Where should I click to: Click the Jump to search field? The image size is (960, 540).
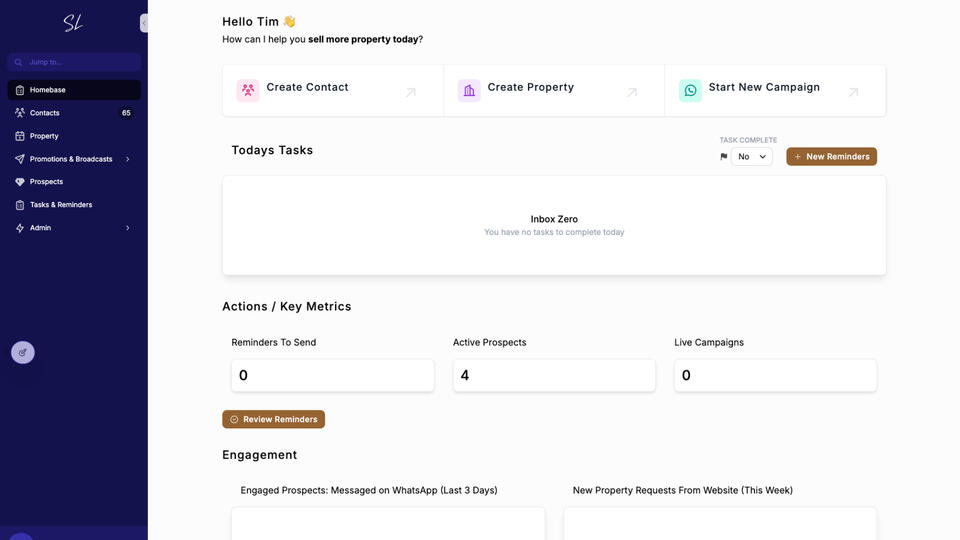(74, 62)
